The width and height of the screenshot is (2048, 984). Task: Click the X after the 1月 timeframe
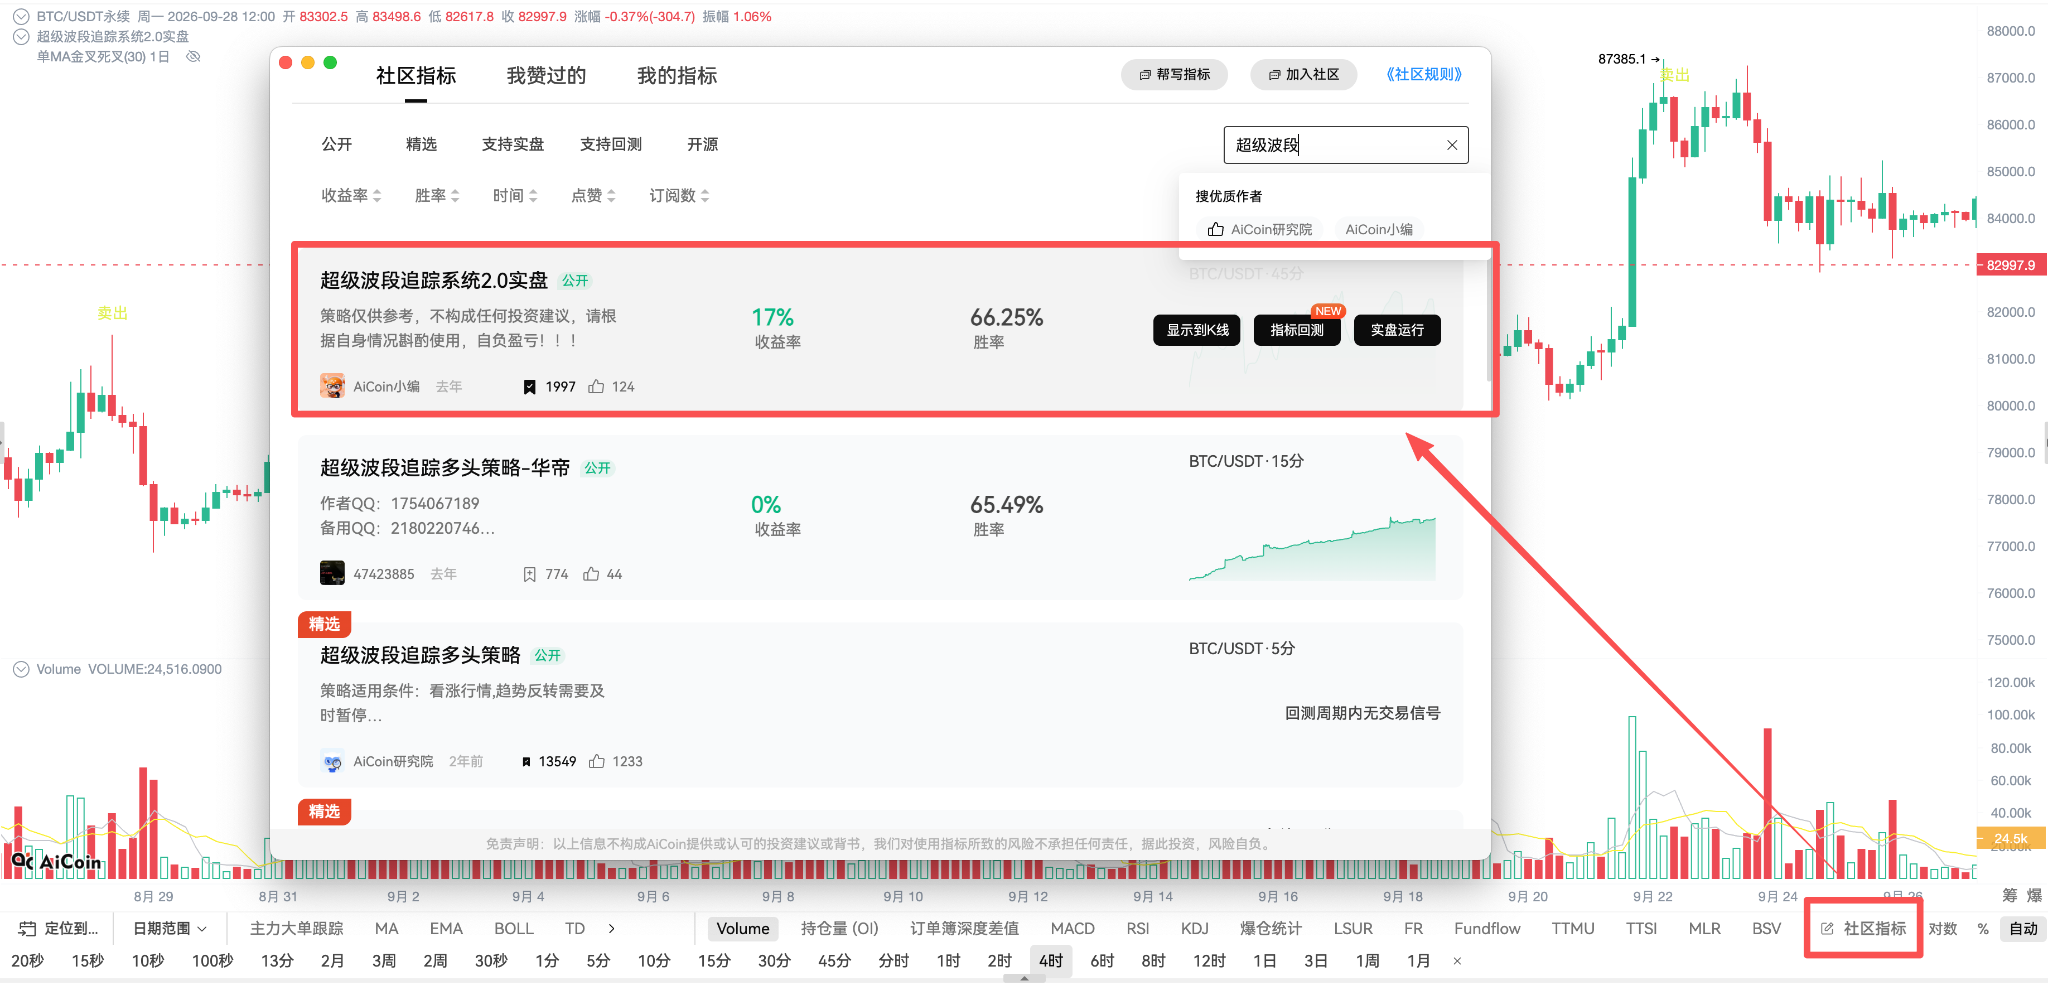click(1457, 961)
